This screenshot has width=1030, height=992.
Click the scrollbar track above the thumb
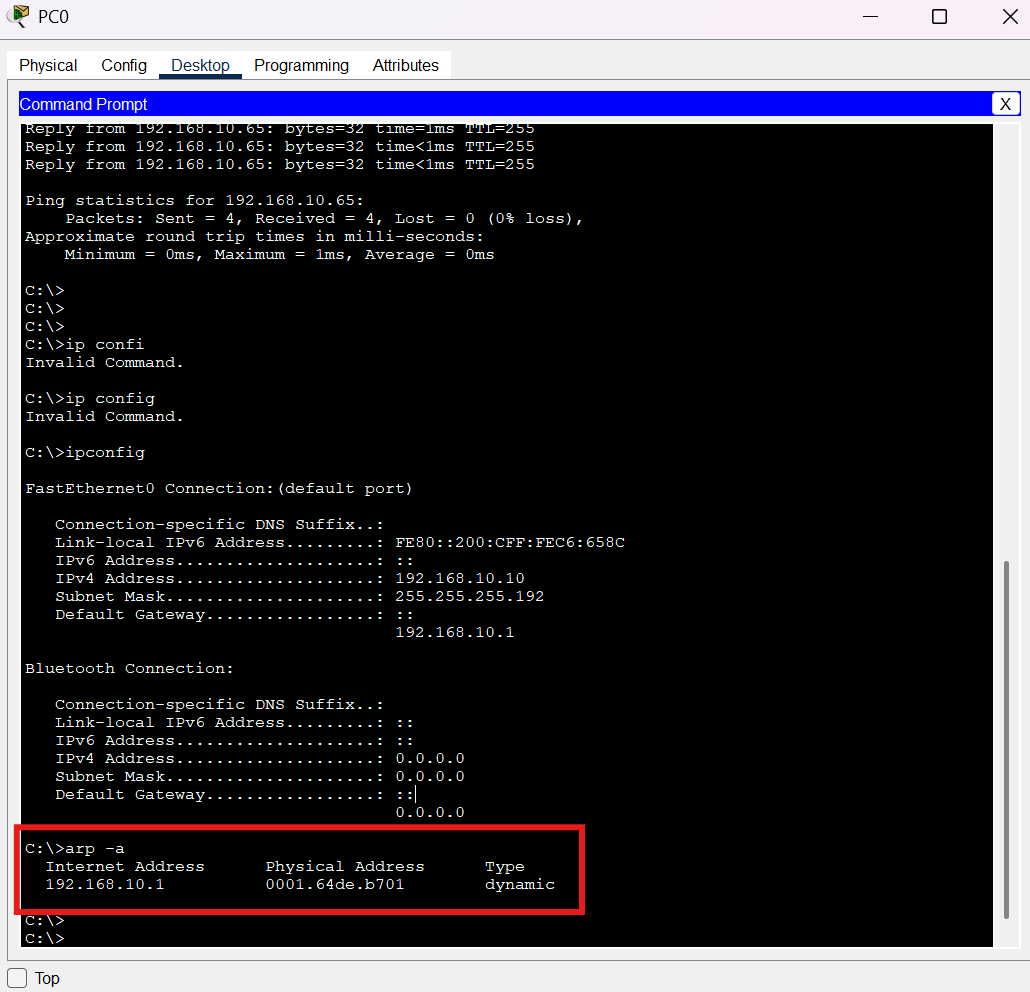1006,342
